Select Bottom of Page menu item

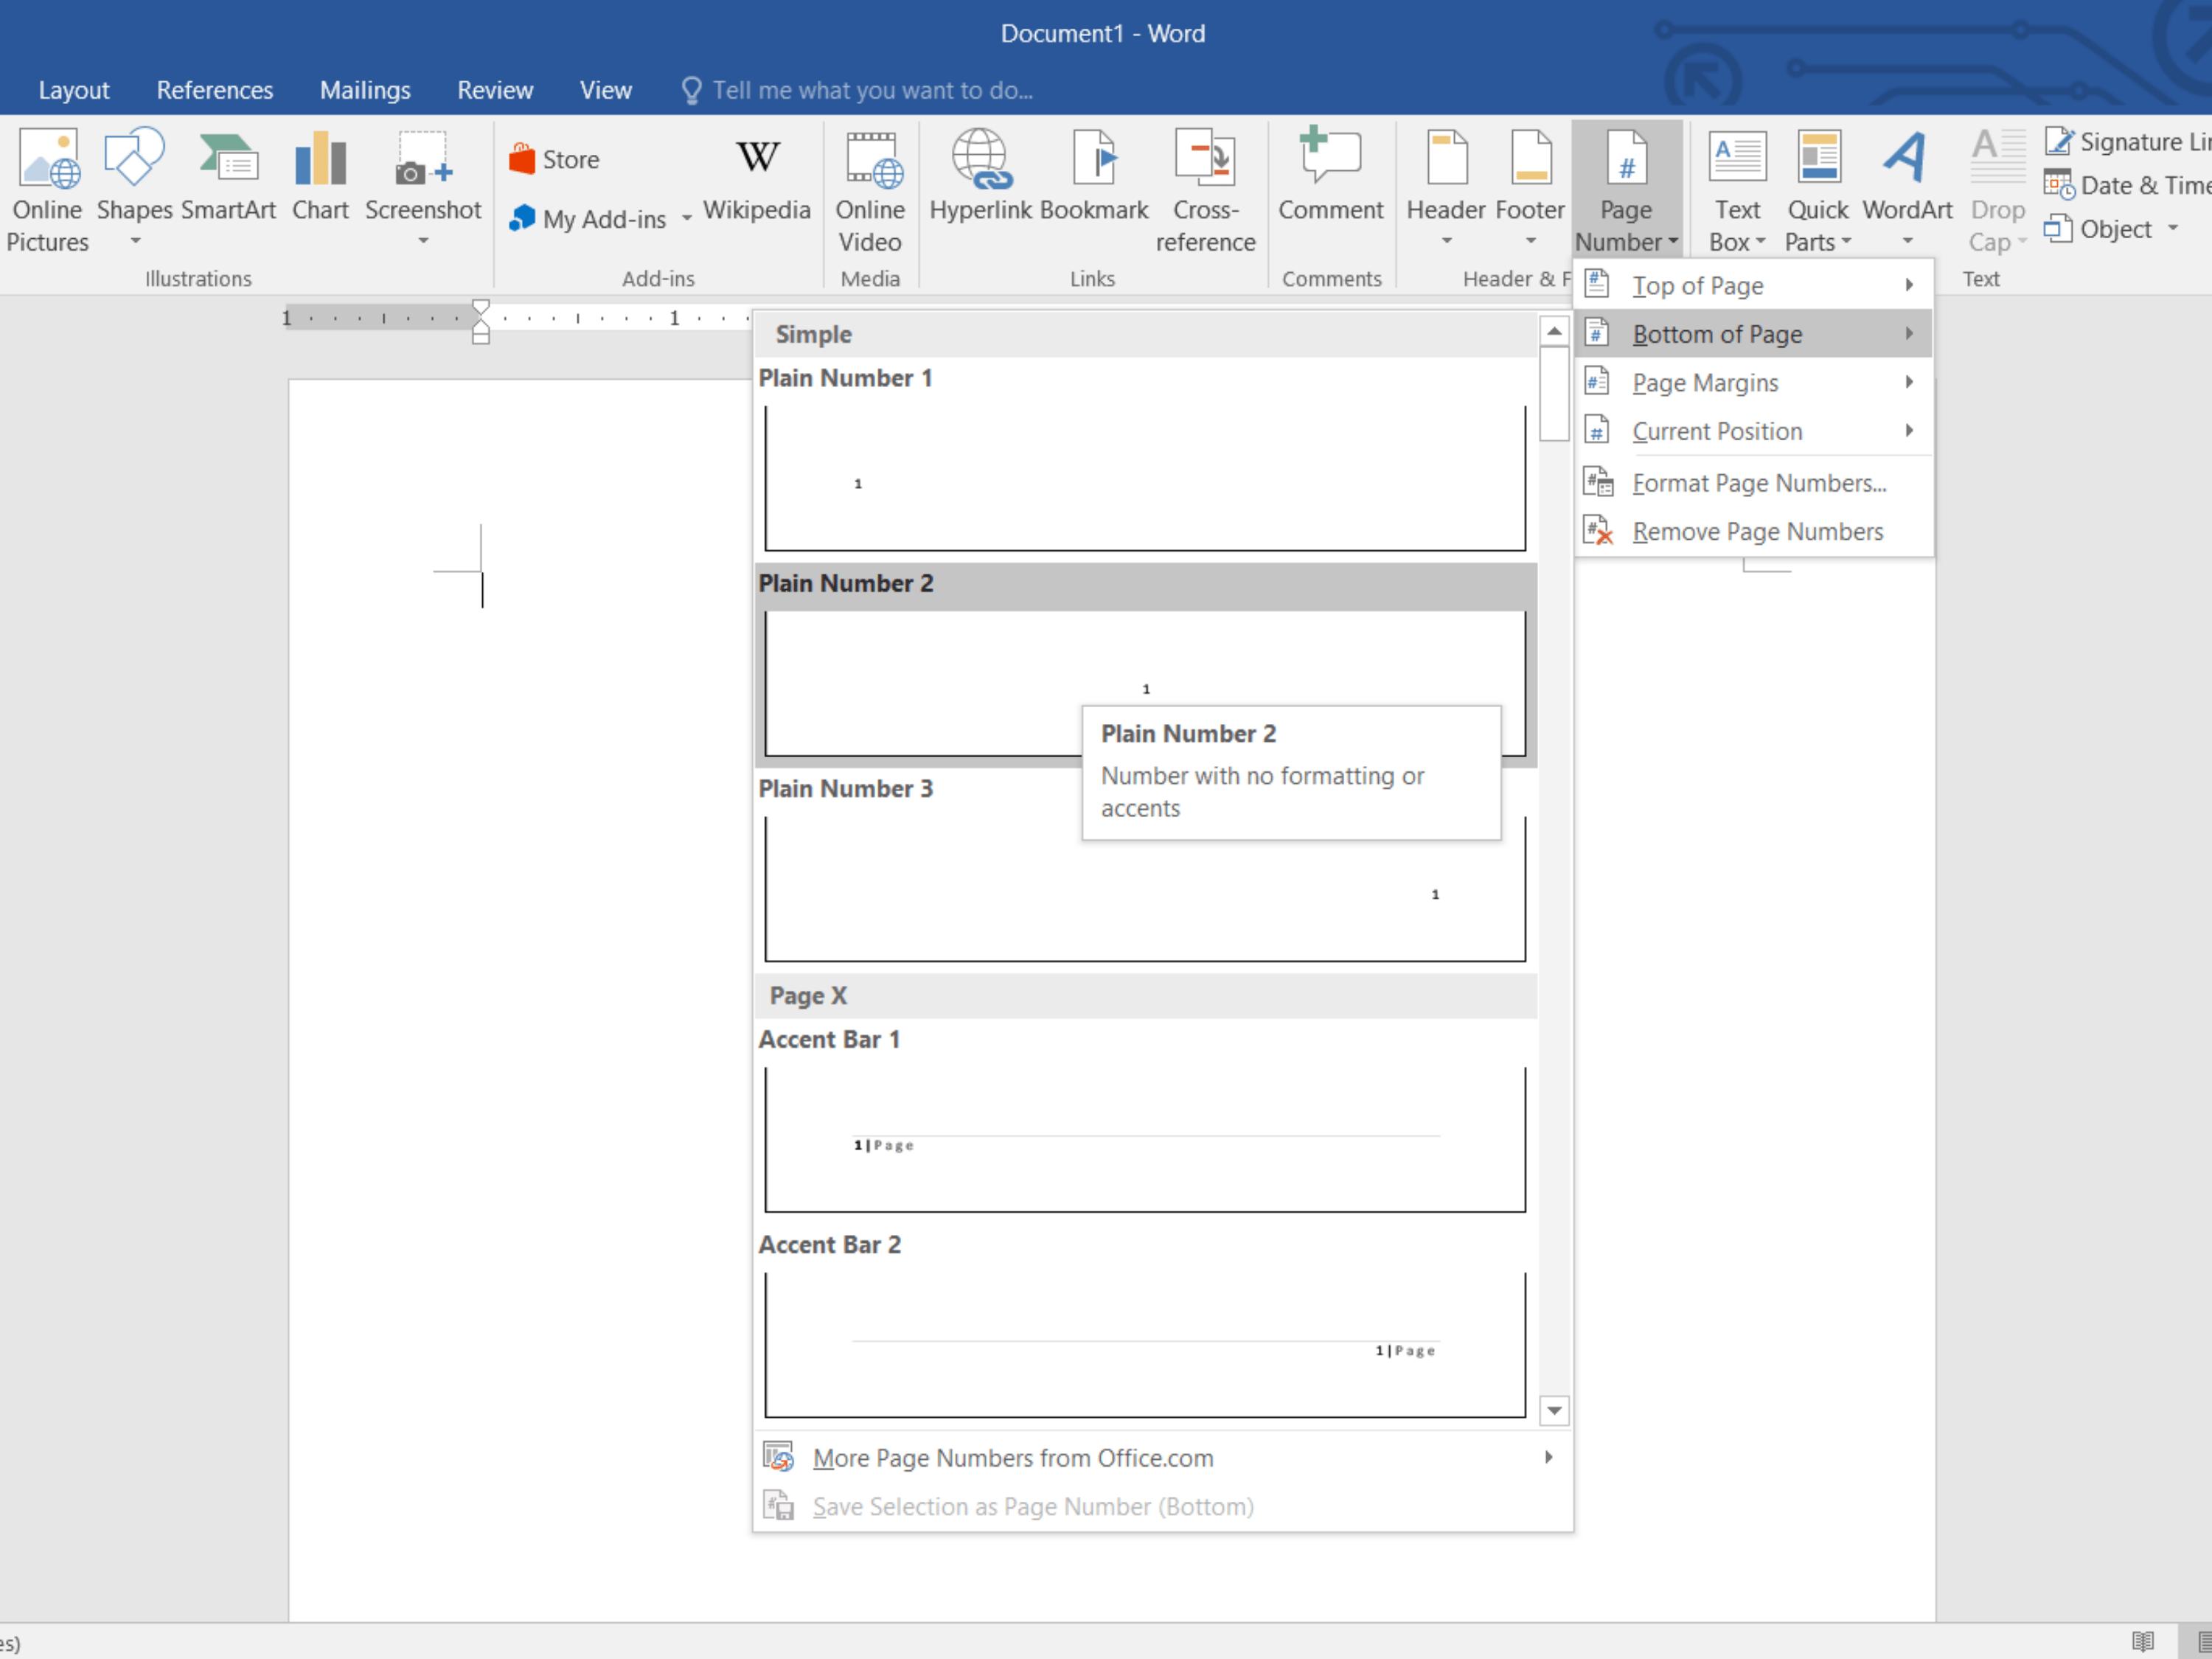point(1753,334)
